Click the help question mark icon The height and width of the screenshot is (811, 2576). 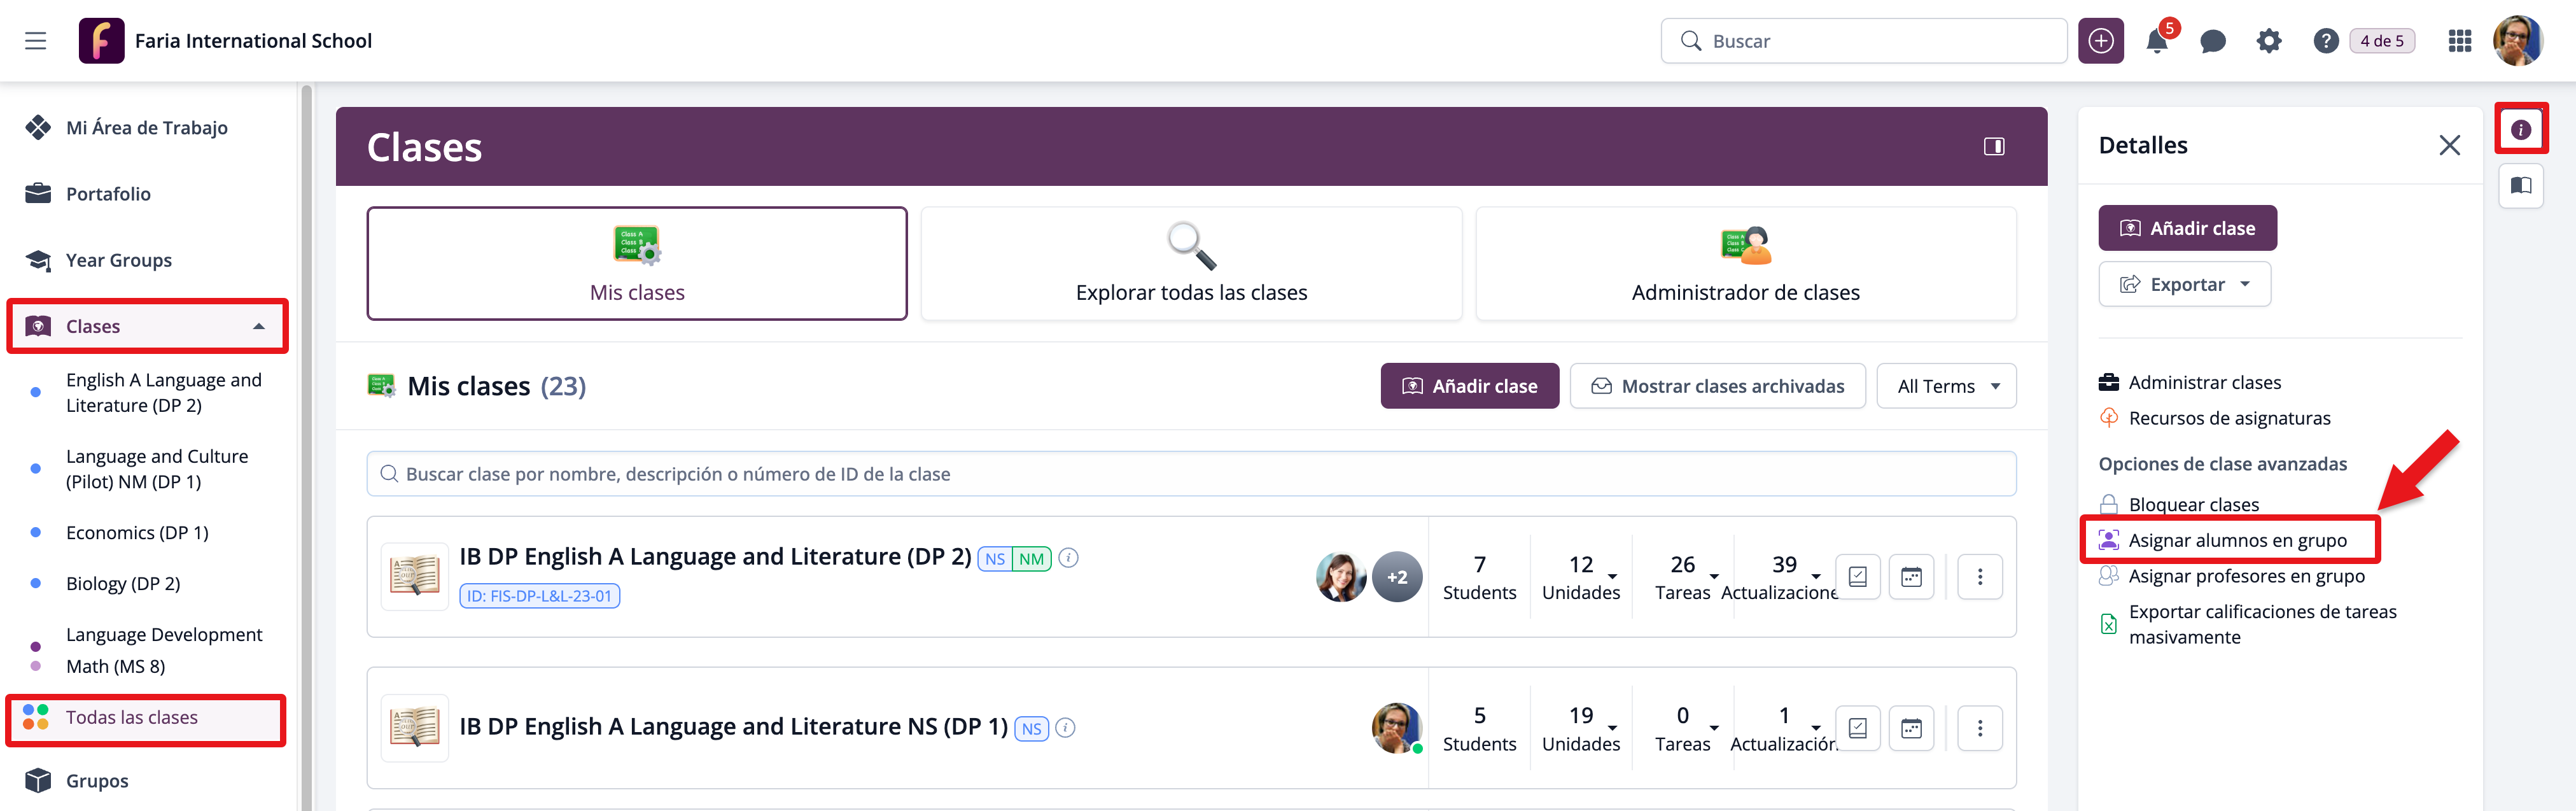(x=2325, y=41)
